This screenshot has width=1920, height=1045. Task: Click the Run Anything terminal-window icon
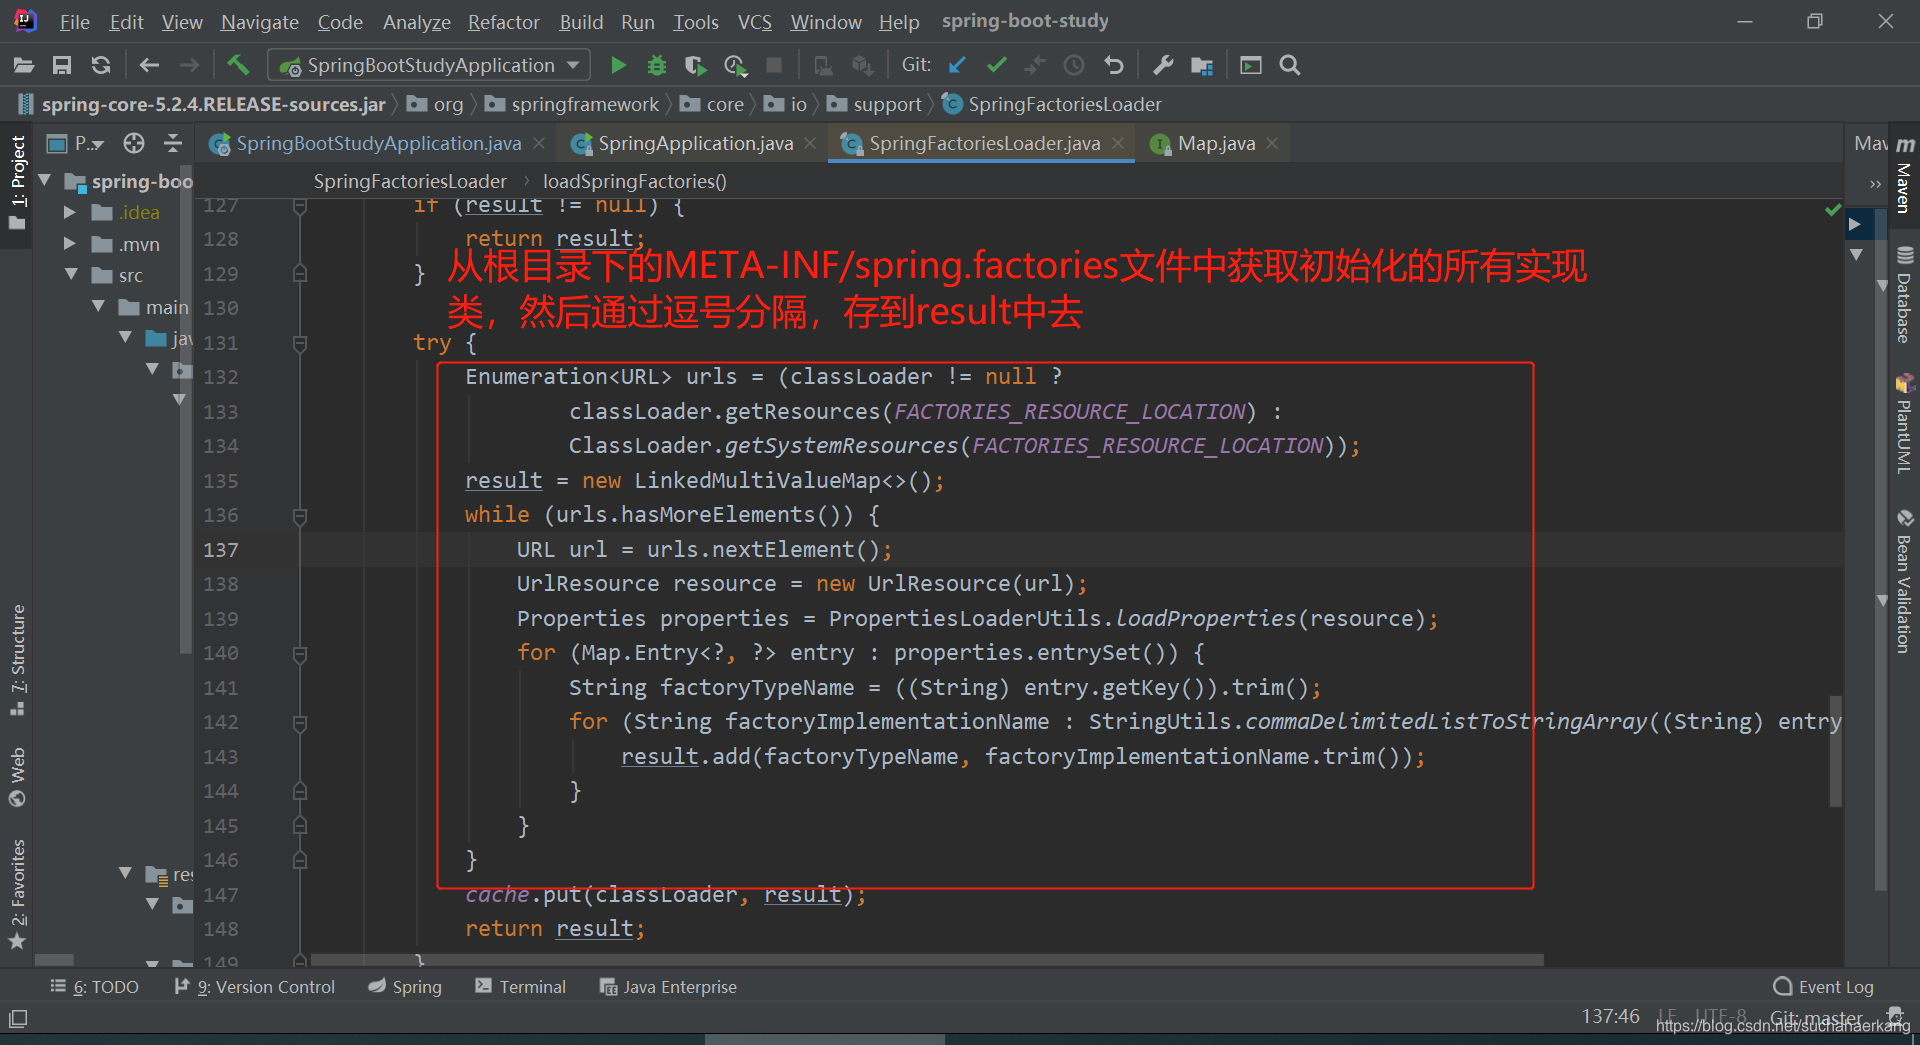(1251, 66)
